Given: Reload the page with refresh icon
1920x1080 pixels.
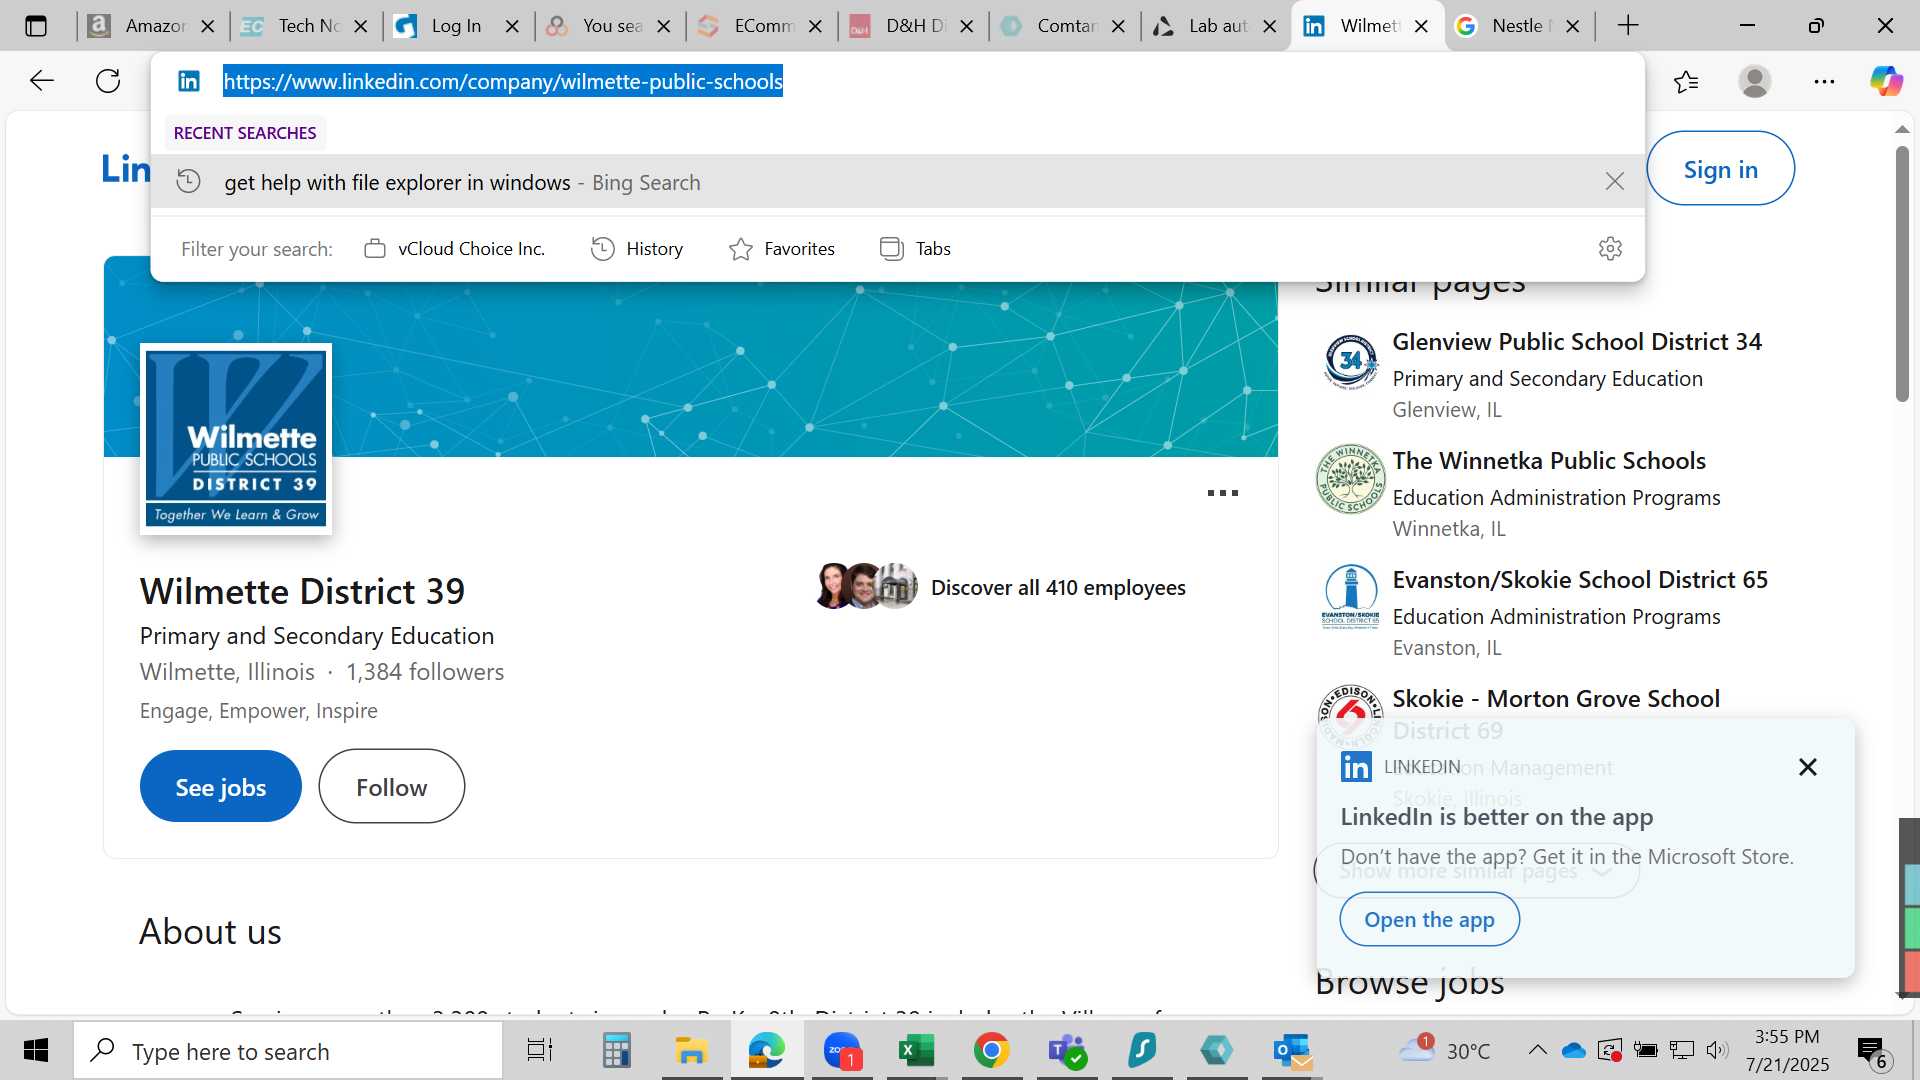Looking at the screenshot, I should [108, 81].
